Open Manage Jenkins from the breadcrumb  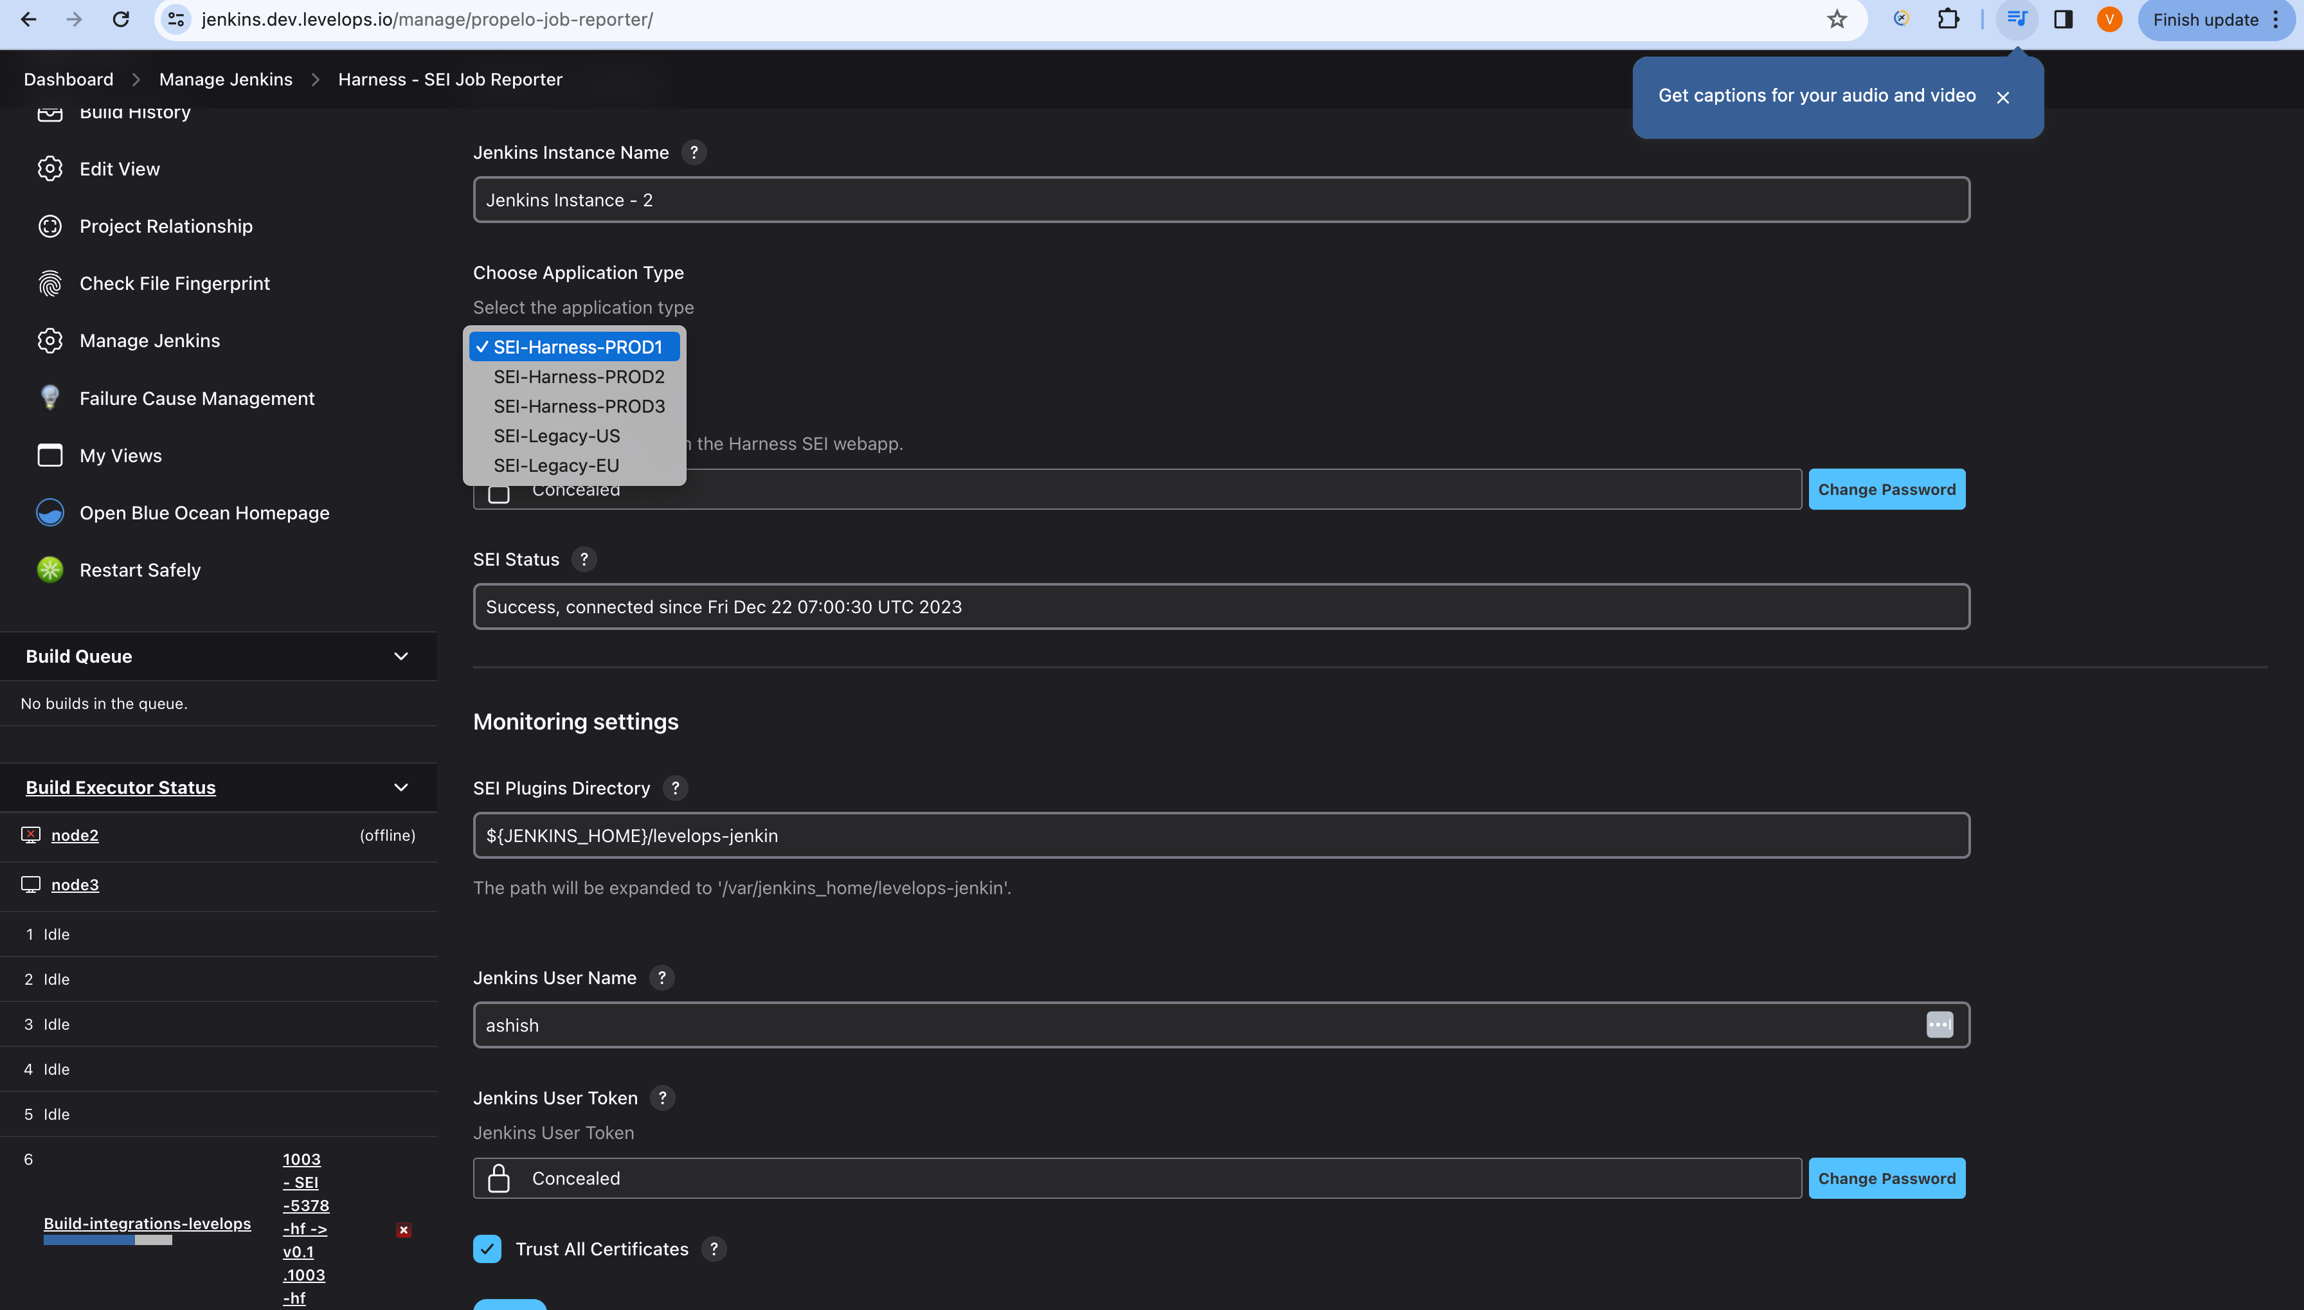point(225,79)
